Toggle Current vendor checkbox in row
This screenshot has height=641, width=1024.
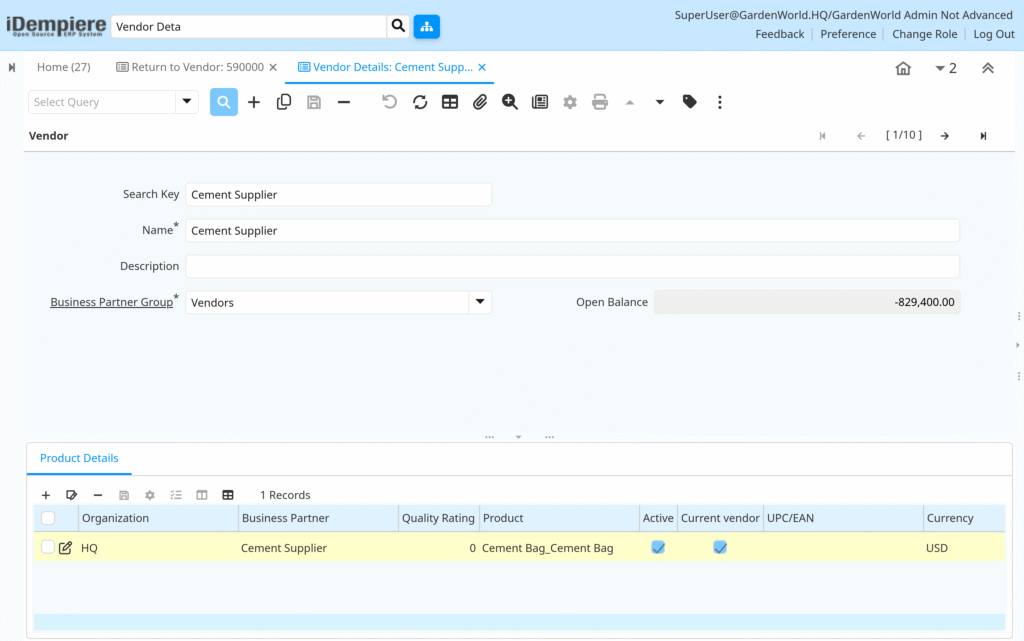point(720,548)
